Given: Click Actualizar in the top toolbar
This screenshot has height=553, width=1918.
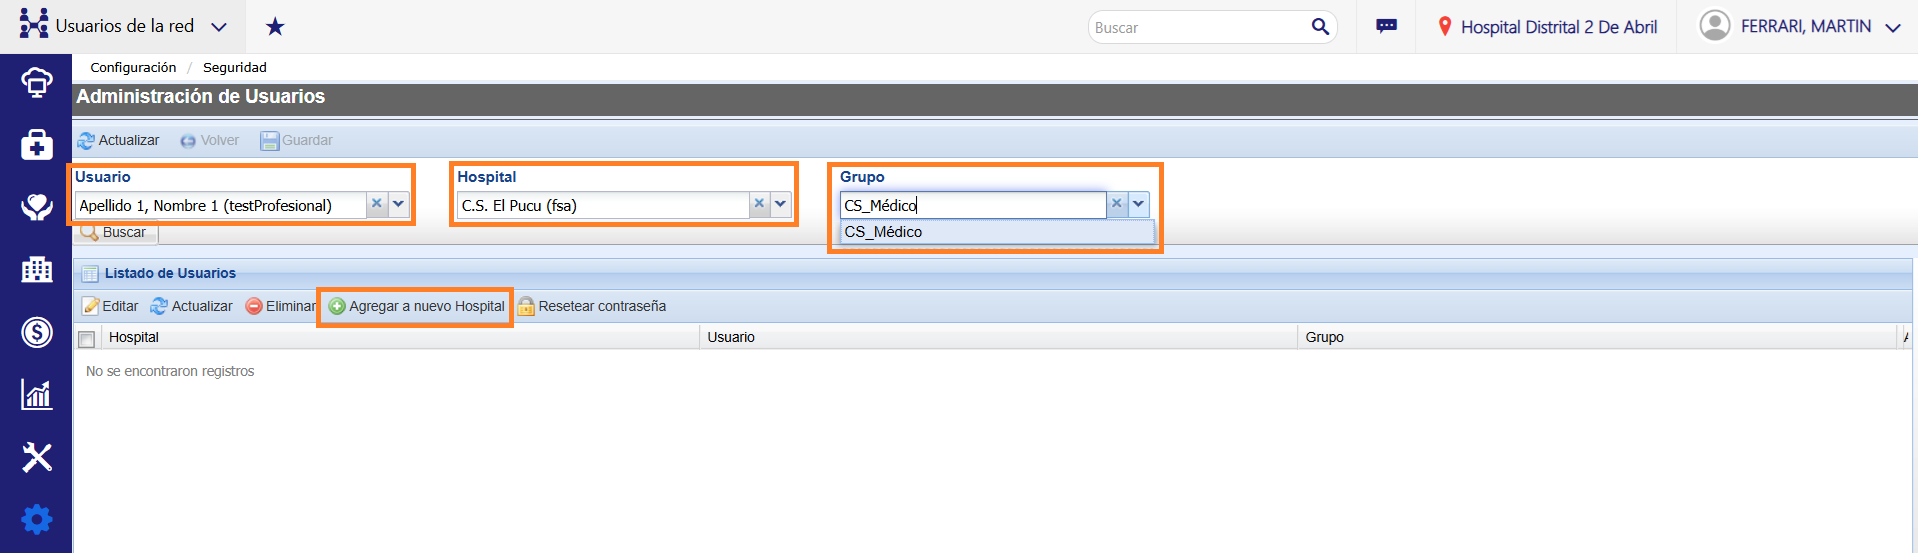Looking at the screenshot, I should tap(118, 140).
